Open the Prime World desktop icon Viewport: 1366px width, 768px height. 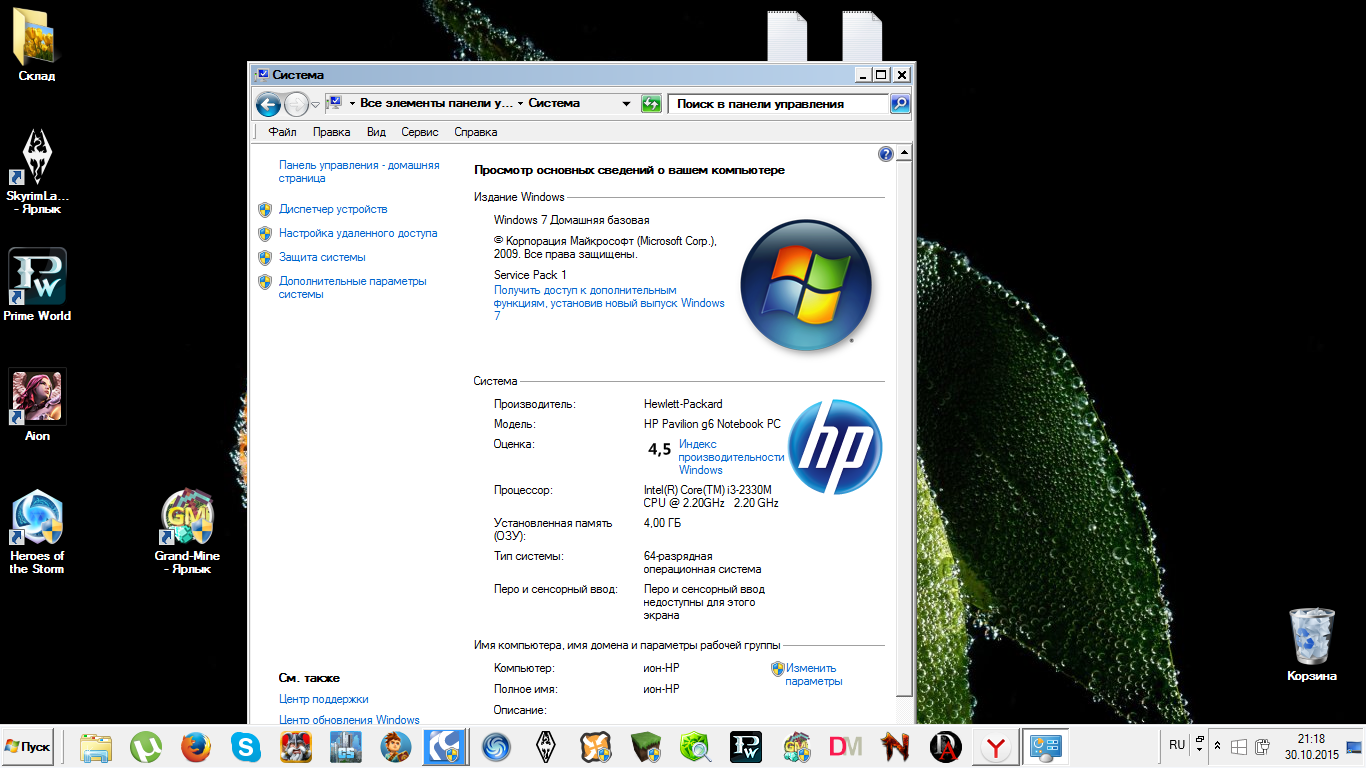[x=37, y=284]
